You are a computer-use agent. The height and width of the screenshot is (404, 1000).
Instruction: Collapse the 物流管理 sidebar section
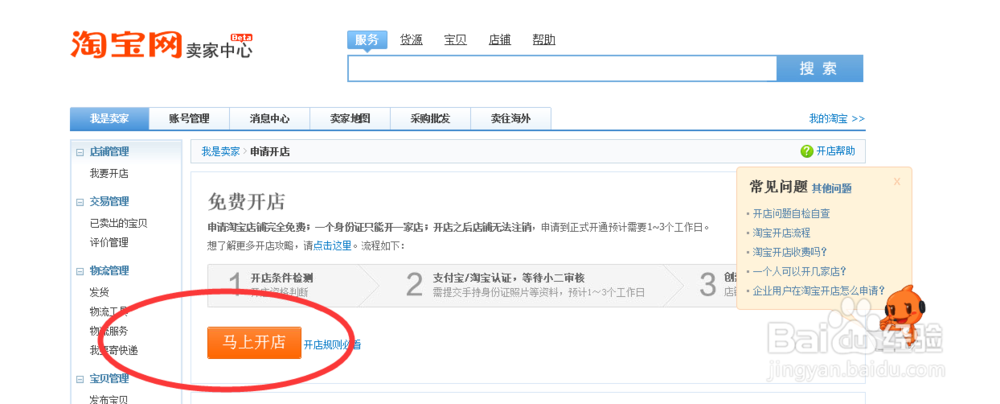pos(80,271)
